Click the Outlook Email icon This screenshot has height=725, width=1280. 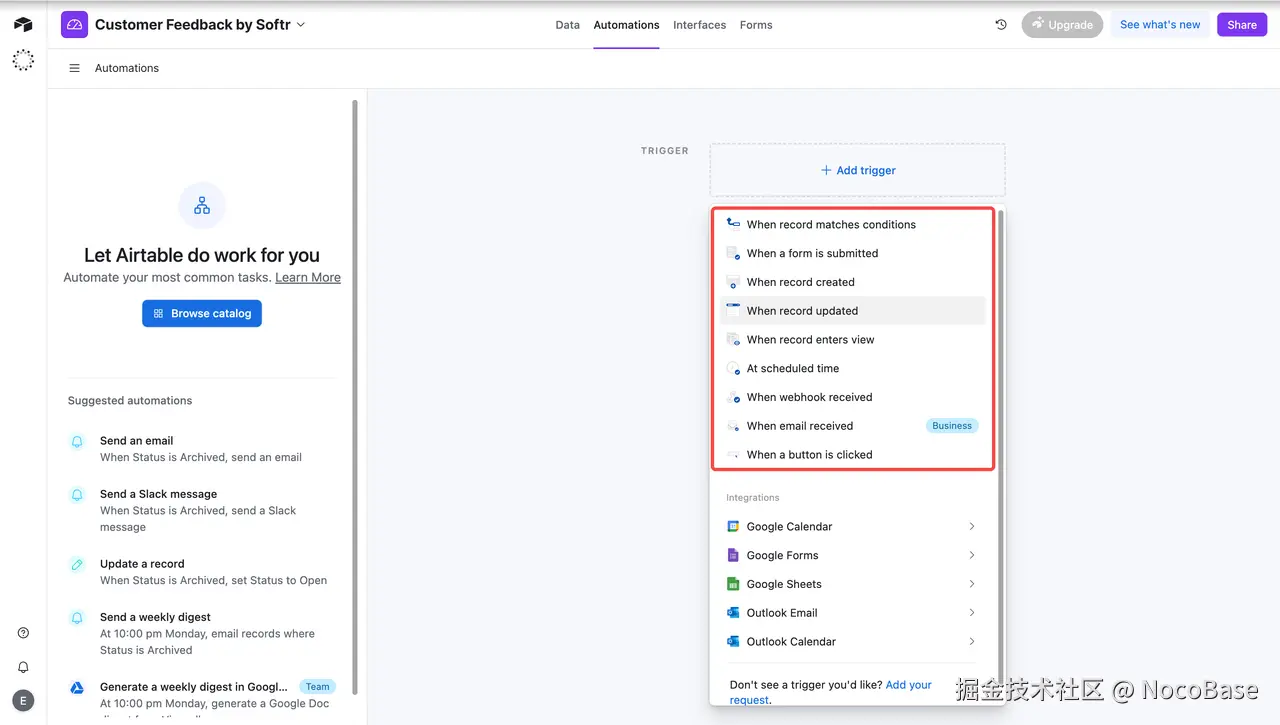733,613
